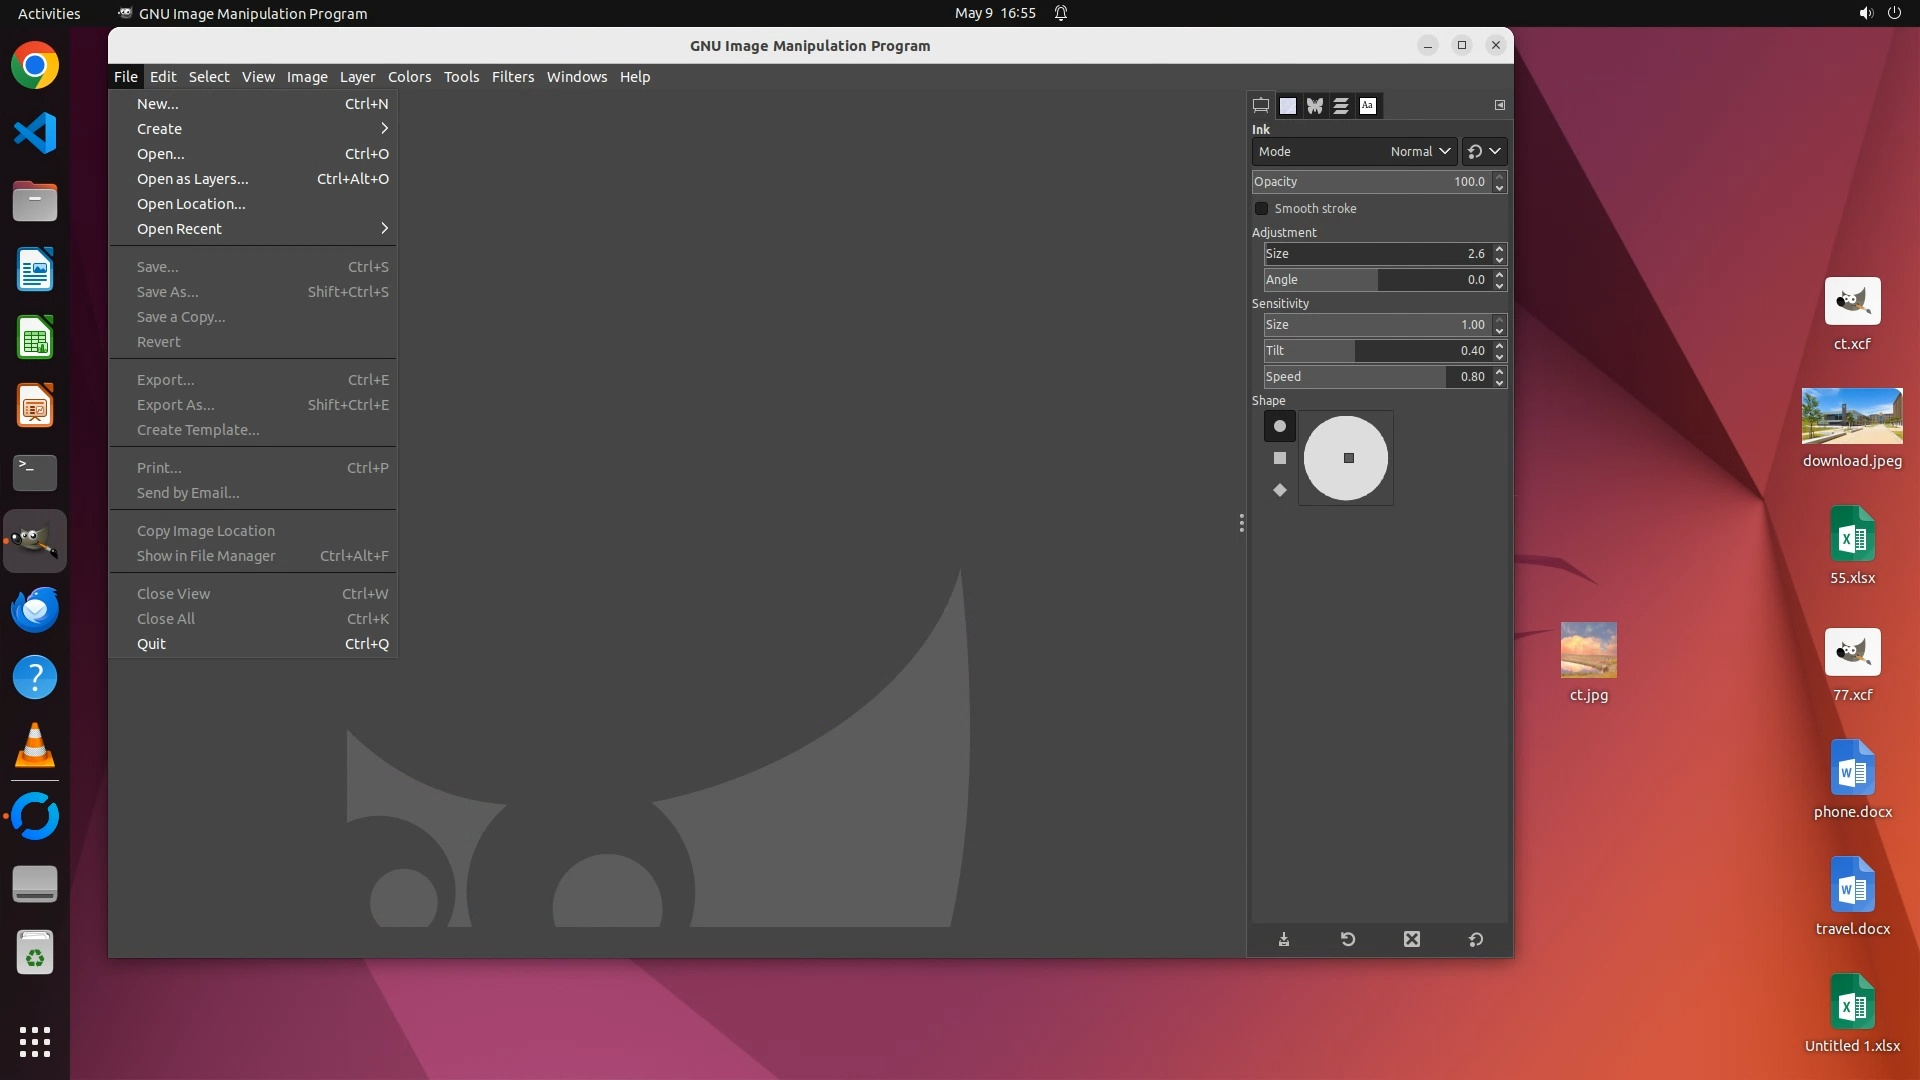Viewport: 1920px width, 1080px height.
Task: Click Reset to default values icon
Action: pyautogui.click(x=1476, y=939)
